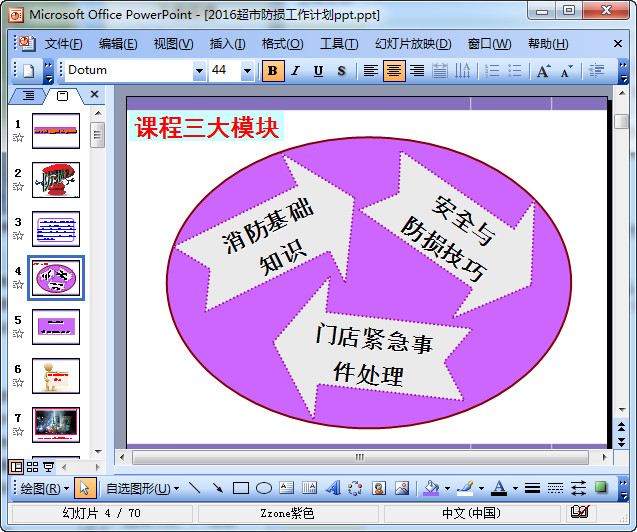Viewport: 637px width, 532px height.
Task: Toggle Bold formatting
Action: point(273,71)
